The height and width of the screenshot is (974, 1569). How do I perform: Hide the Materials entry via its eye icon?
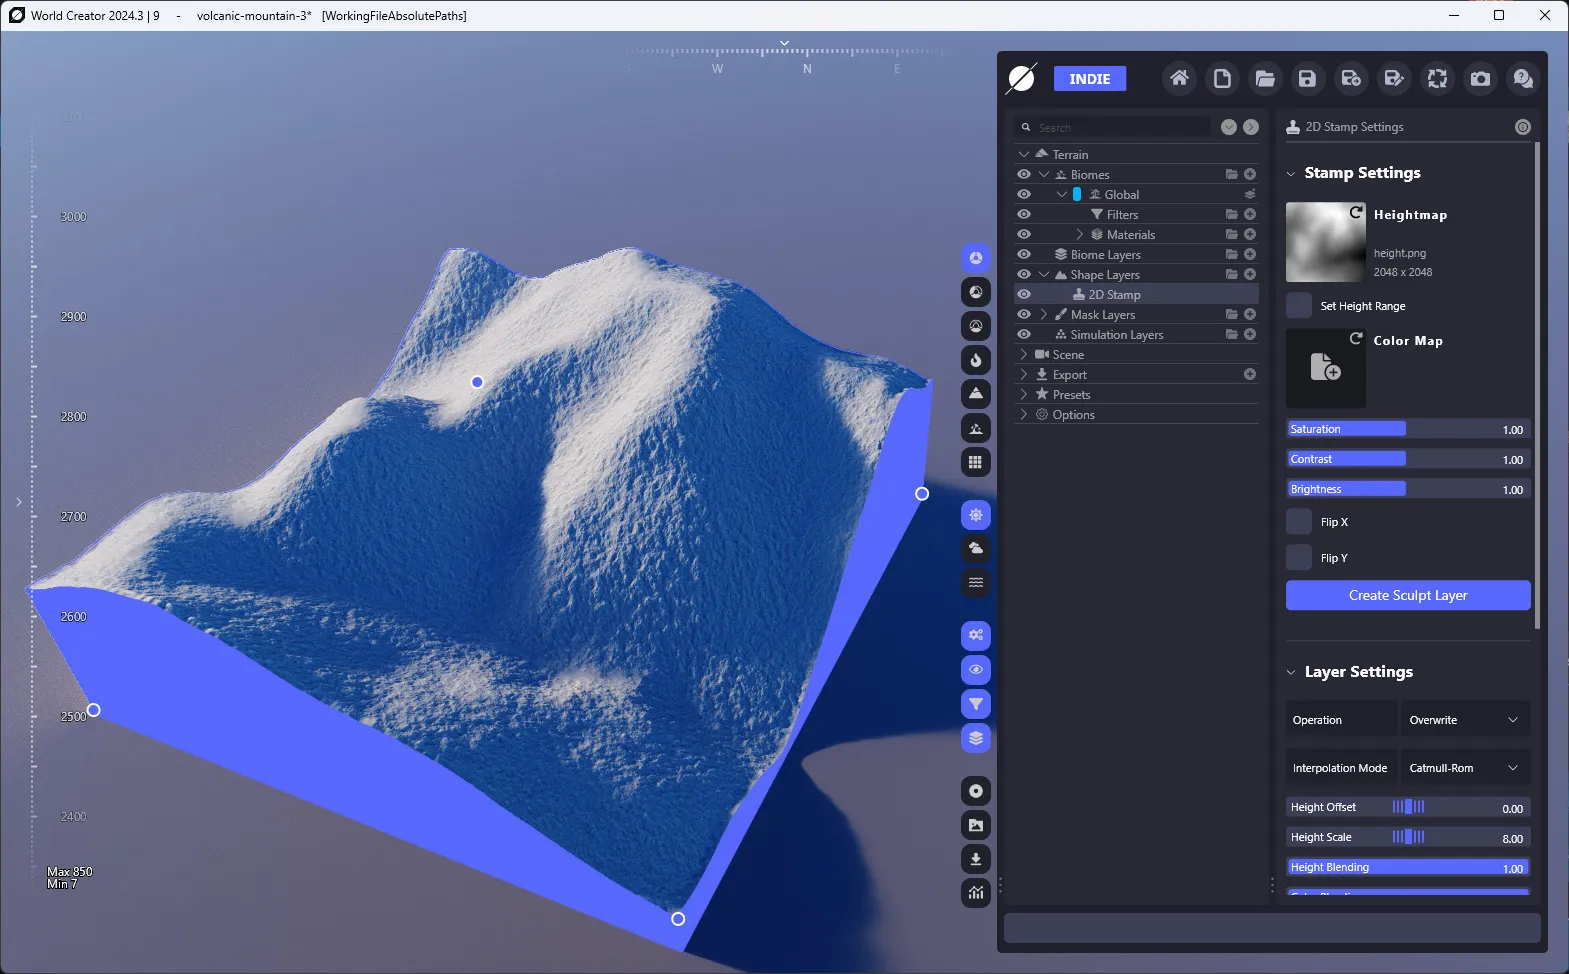(1024, 234)
